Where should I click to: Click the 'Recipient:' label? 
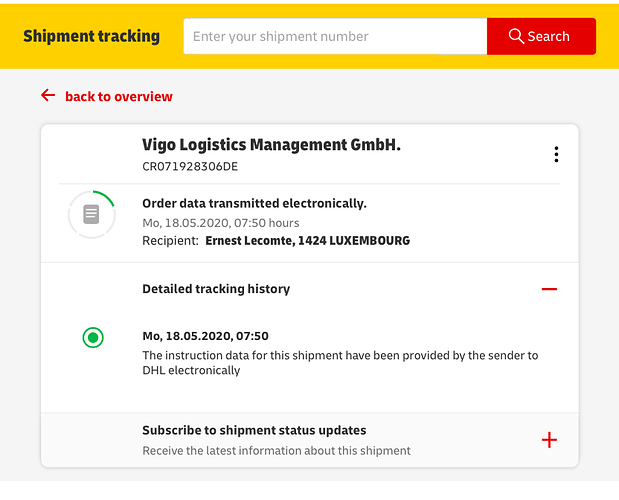(170, 241)
